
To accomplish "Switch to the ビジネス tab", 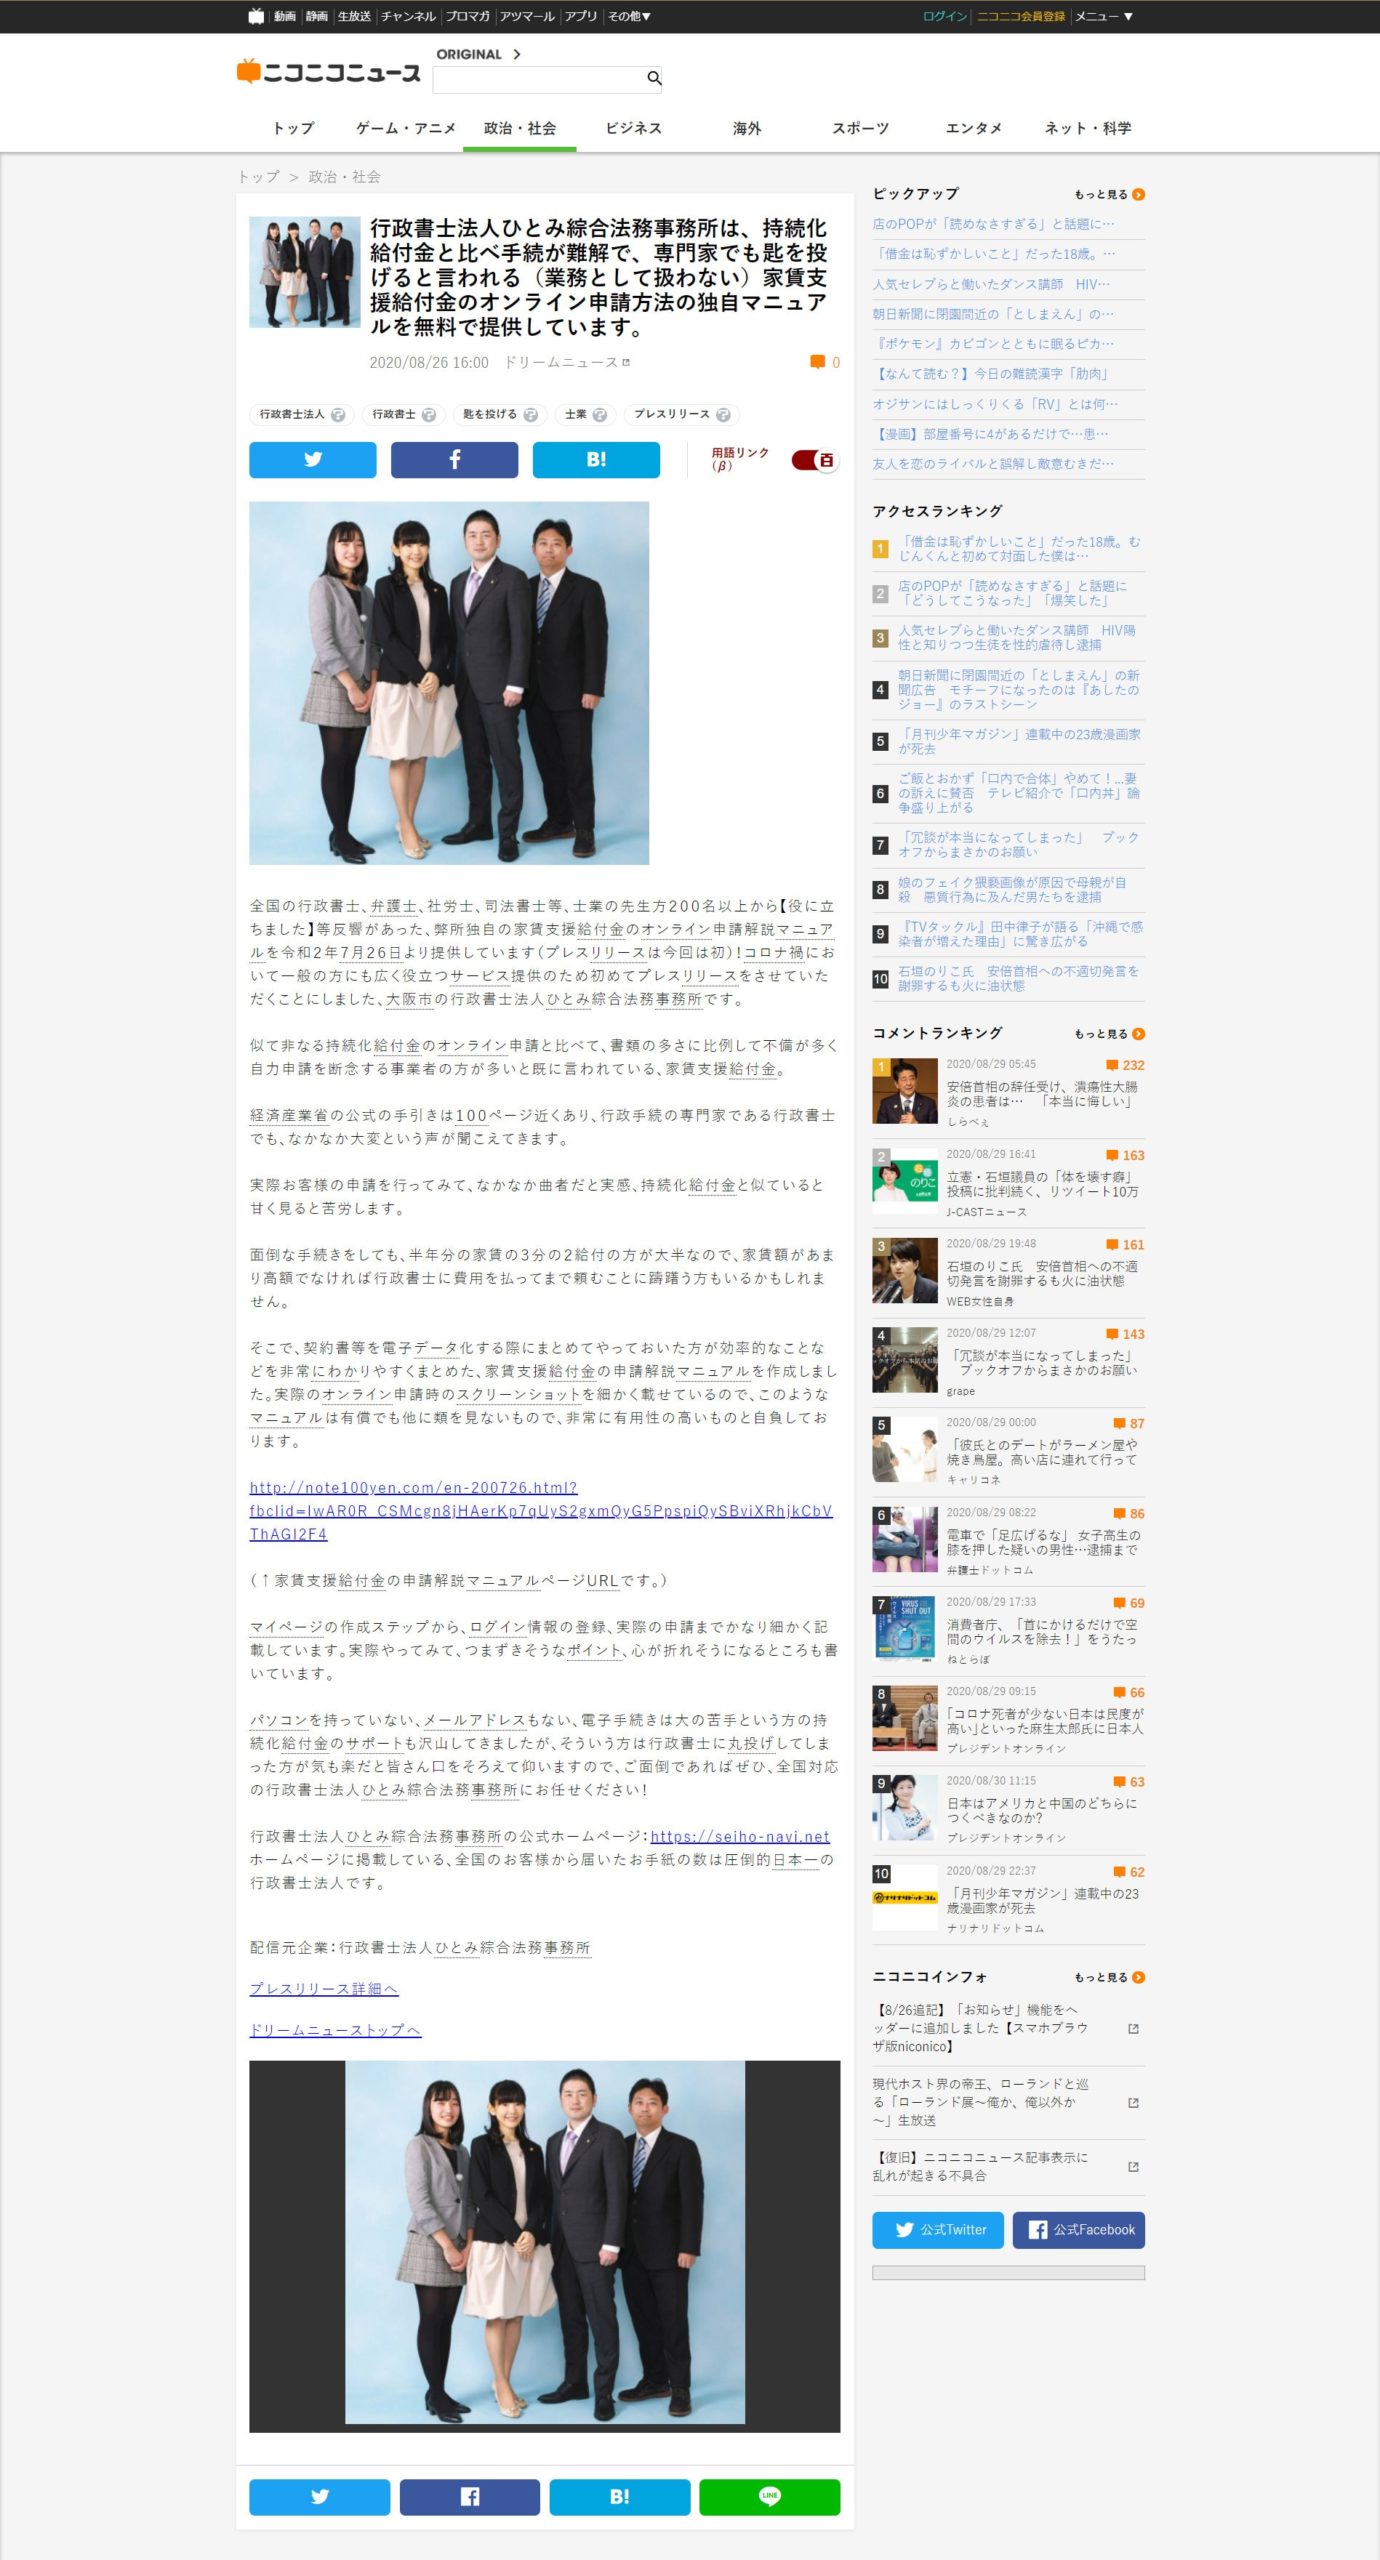I will click(633, 129).
